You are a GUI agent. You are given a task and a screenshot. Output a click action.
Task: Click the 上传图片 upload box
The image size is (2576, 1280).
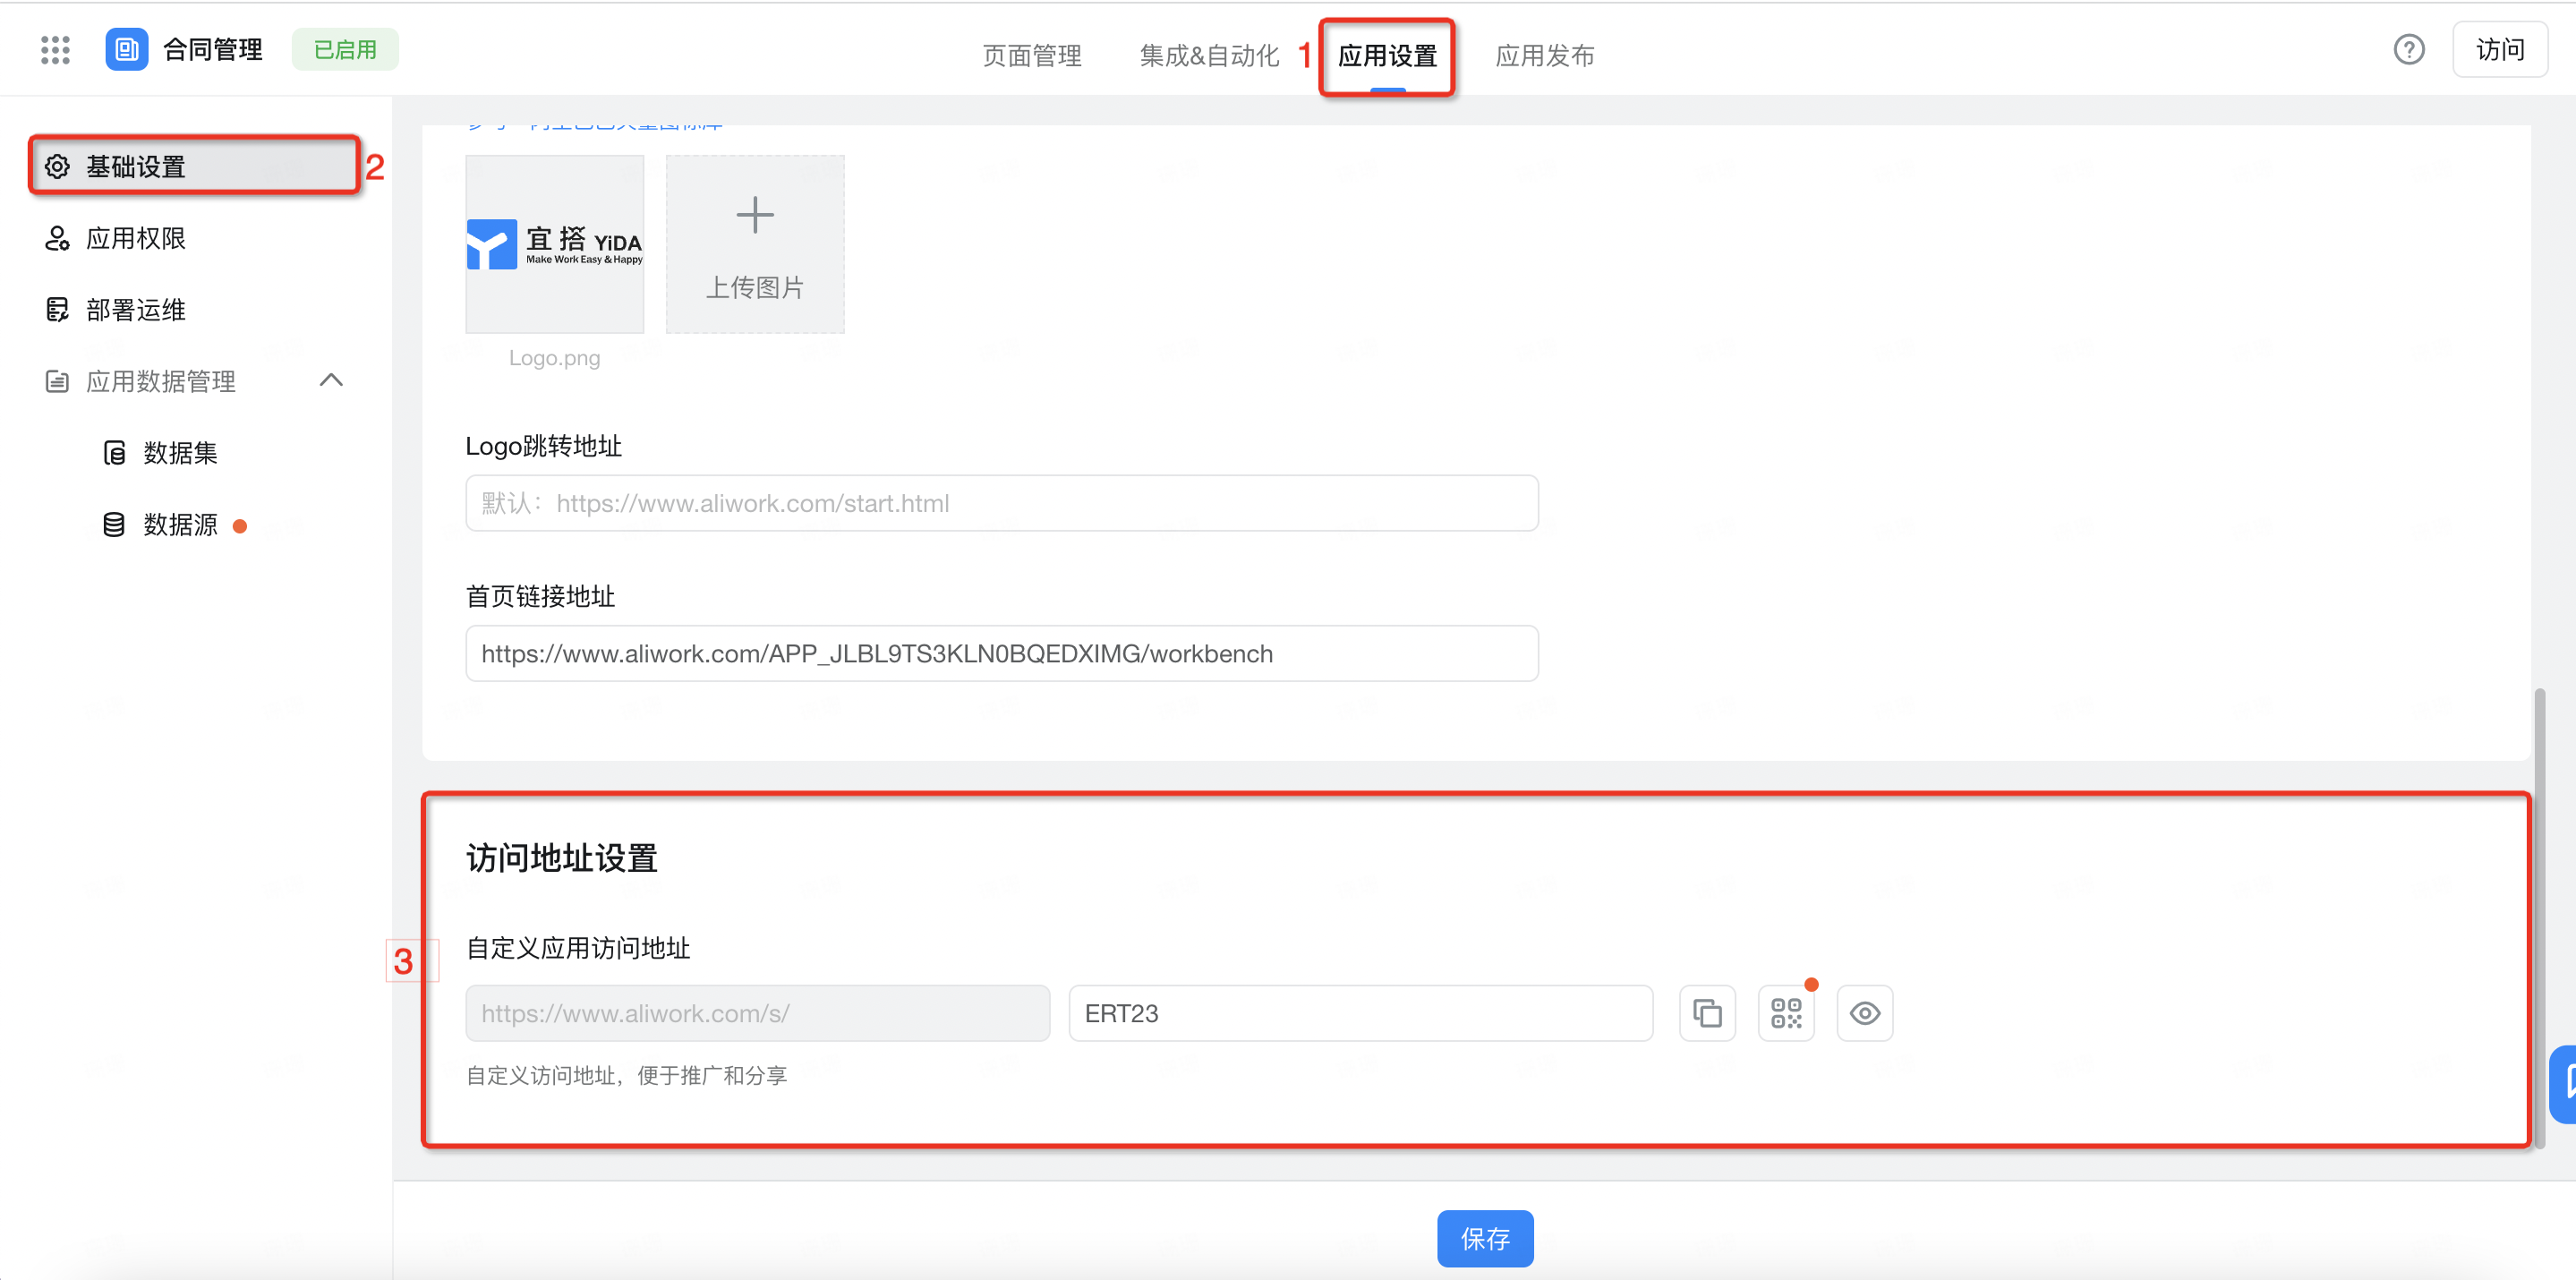pos(755,244)
